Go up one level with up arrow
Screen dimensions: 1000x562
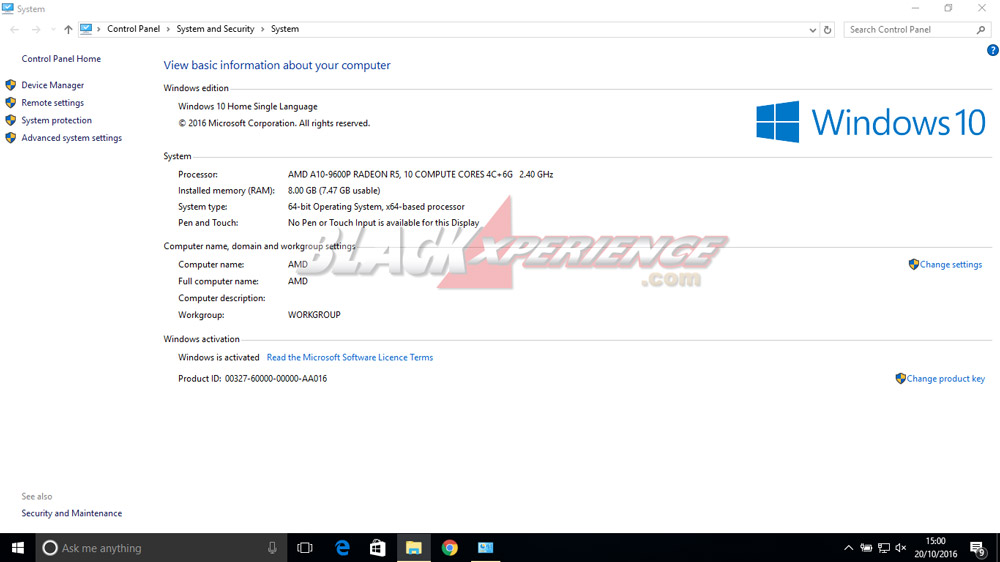coord(68,29)
